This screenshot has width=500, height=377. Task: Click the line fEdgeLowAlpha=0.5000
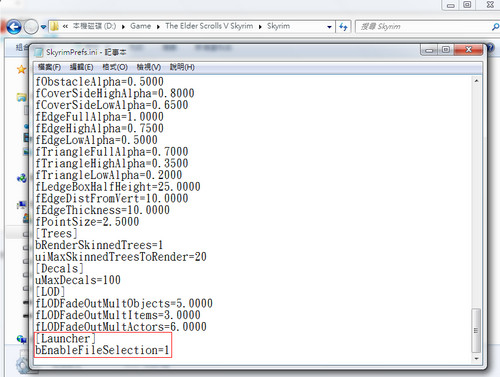[97, 140]
